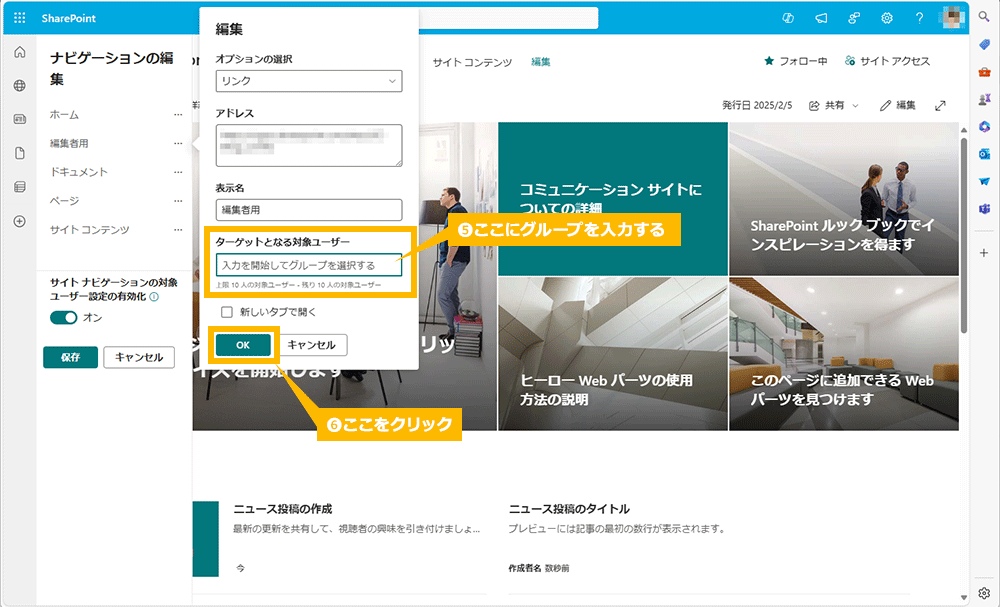
Task: Click the target audience group input field
Action: pos(309,265)
